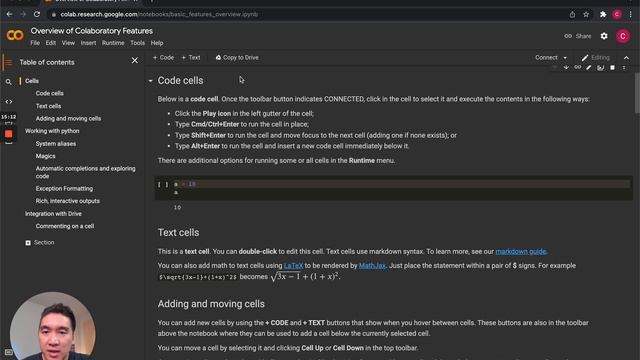Image resolution: width=640 pixels, height=360 pixels.
Task: Open the Connect dropdown arrow
Action: pyautogui.click(x=565, y=58)
